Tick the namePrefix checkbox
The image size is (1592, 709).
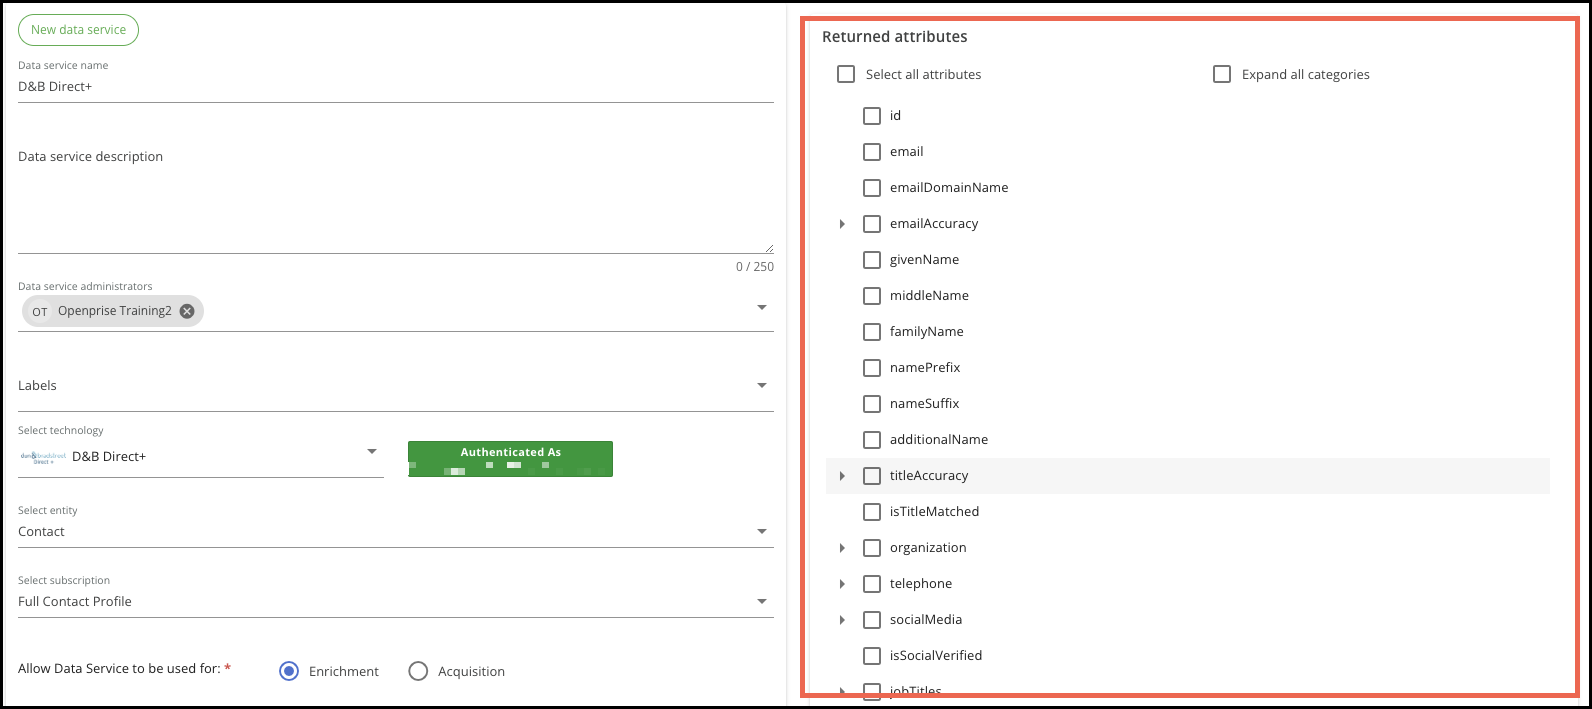872,368
